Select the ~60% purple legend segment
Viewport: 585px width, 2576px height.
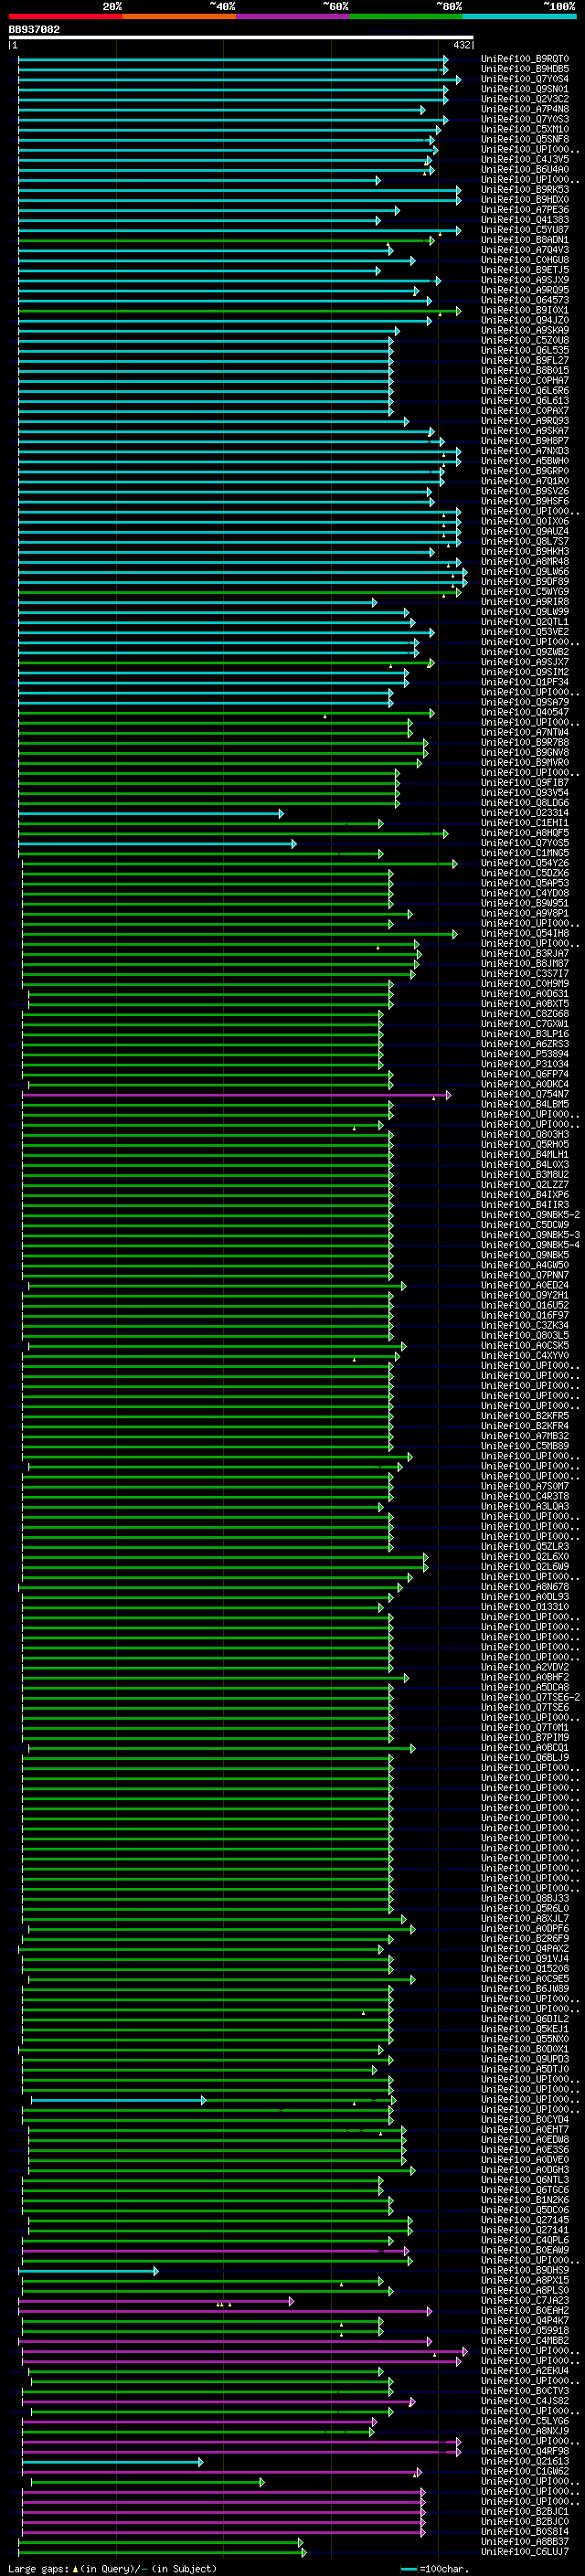[x=292, y=16]
